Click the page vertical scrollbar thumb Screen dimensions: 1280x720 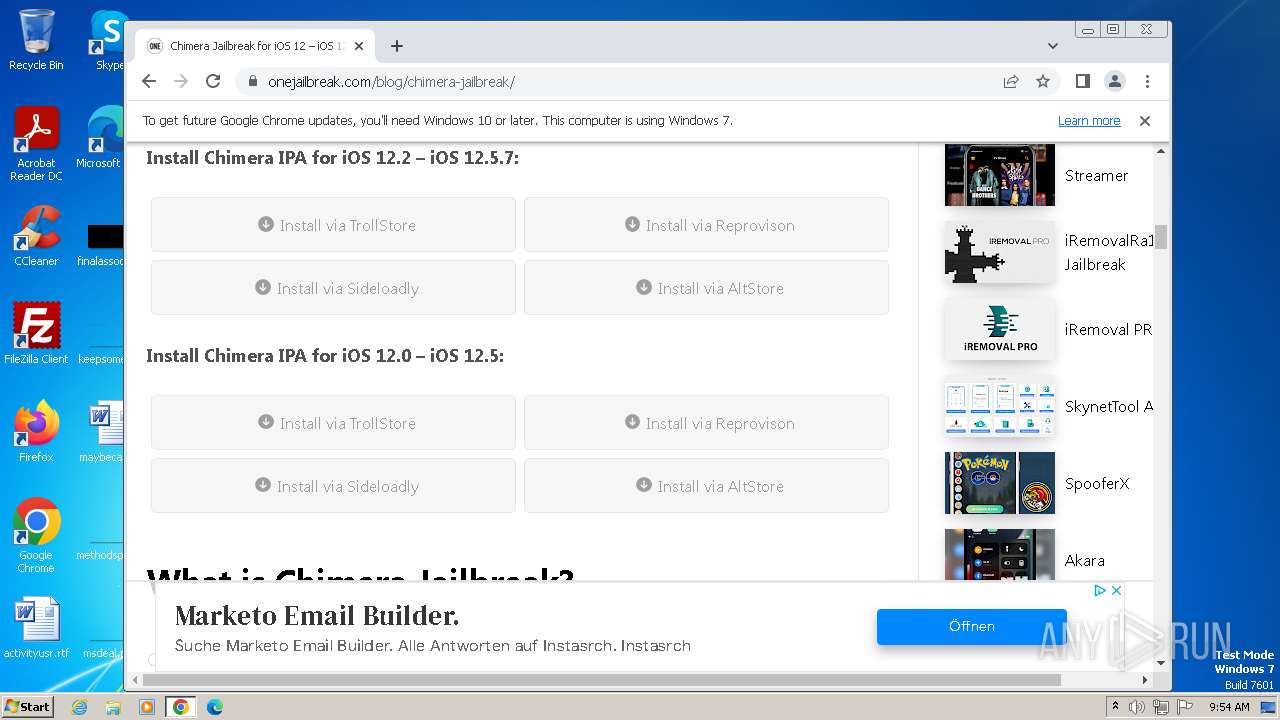(x=1160, y=237)
